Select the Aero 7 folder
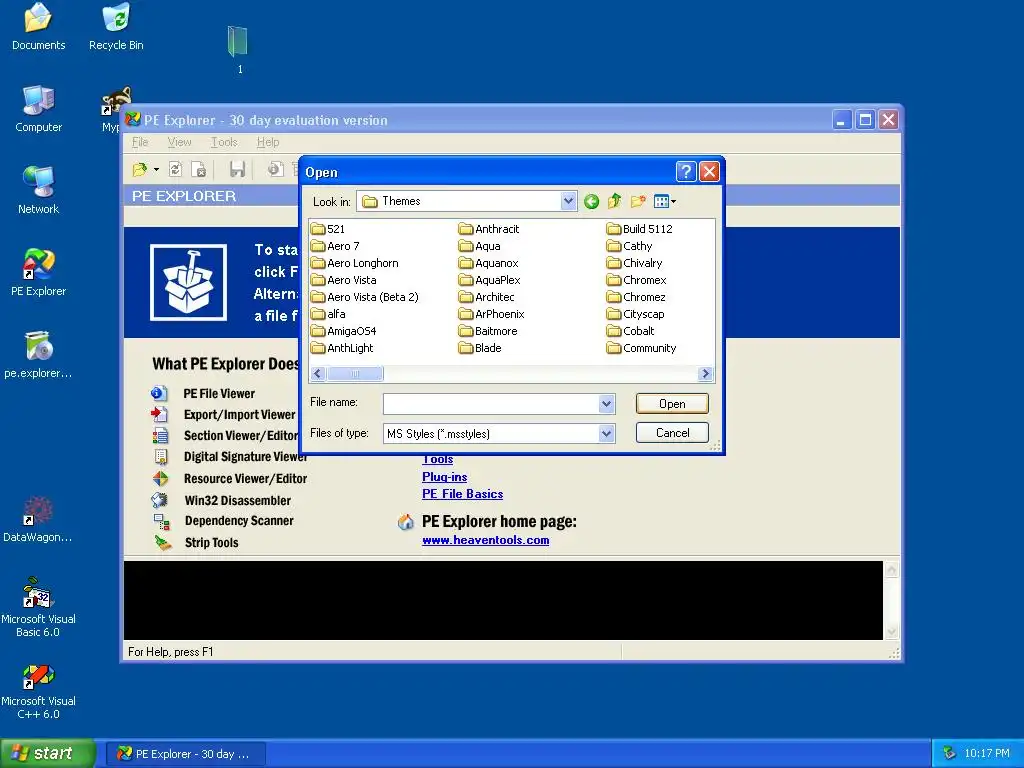 336,246
